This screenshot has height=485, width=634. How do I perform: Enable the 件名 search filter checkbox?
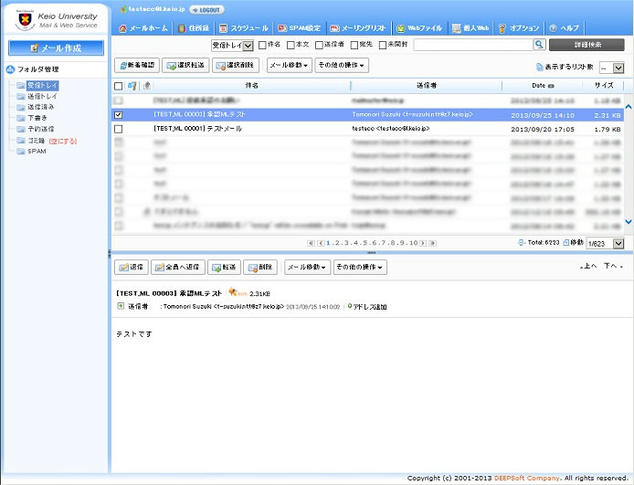pyautogui.click(x=262, y=45)
